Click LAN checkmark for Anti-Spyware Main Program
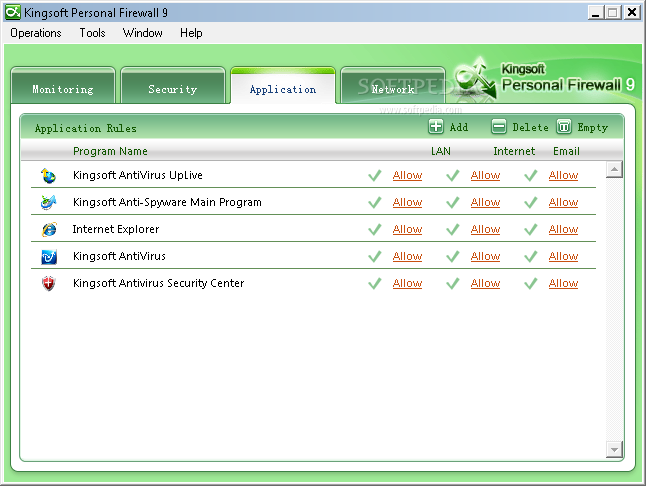Screen dimensions: 646x486 point(374,202)
